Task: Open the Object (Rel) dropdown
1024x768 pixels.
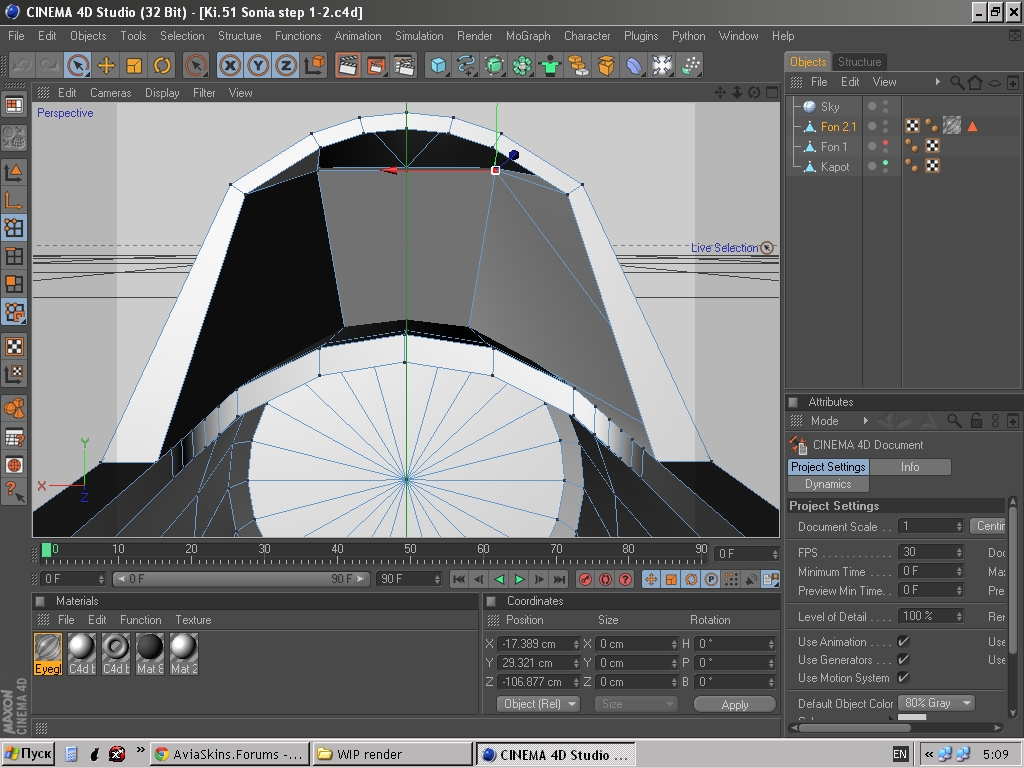Action: click(x=539, y=704)
